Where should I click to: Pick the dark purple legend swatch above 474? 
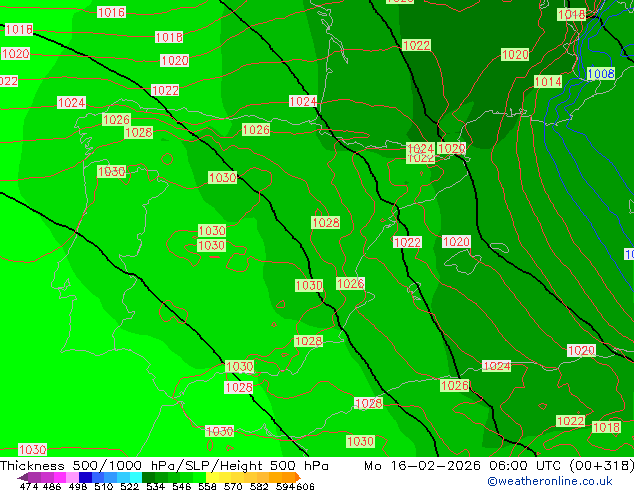point(34,477)
